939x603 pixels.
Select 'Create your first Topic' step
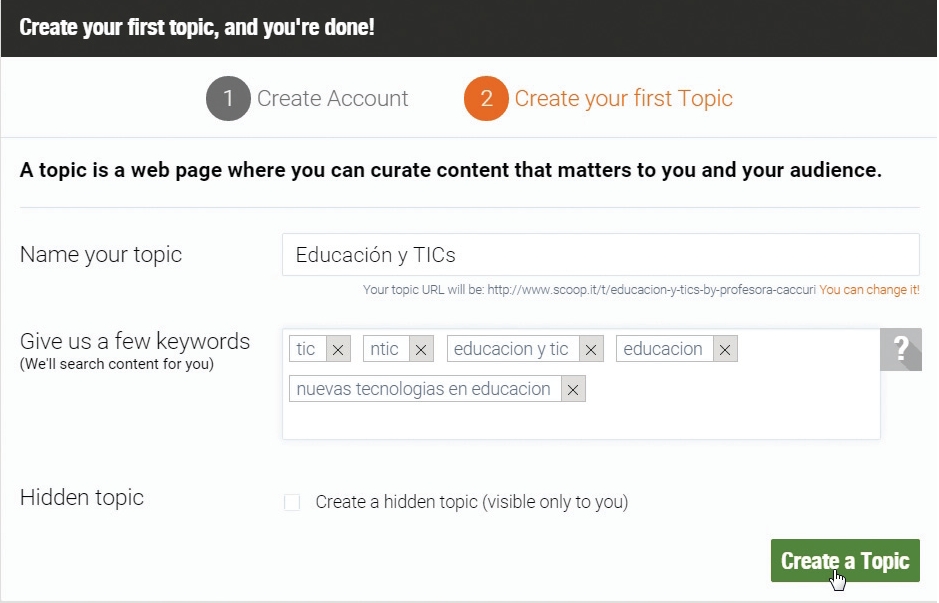pyautogui.click(x=623, y=98)
